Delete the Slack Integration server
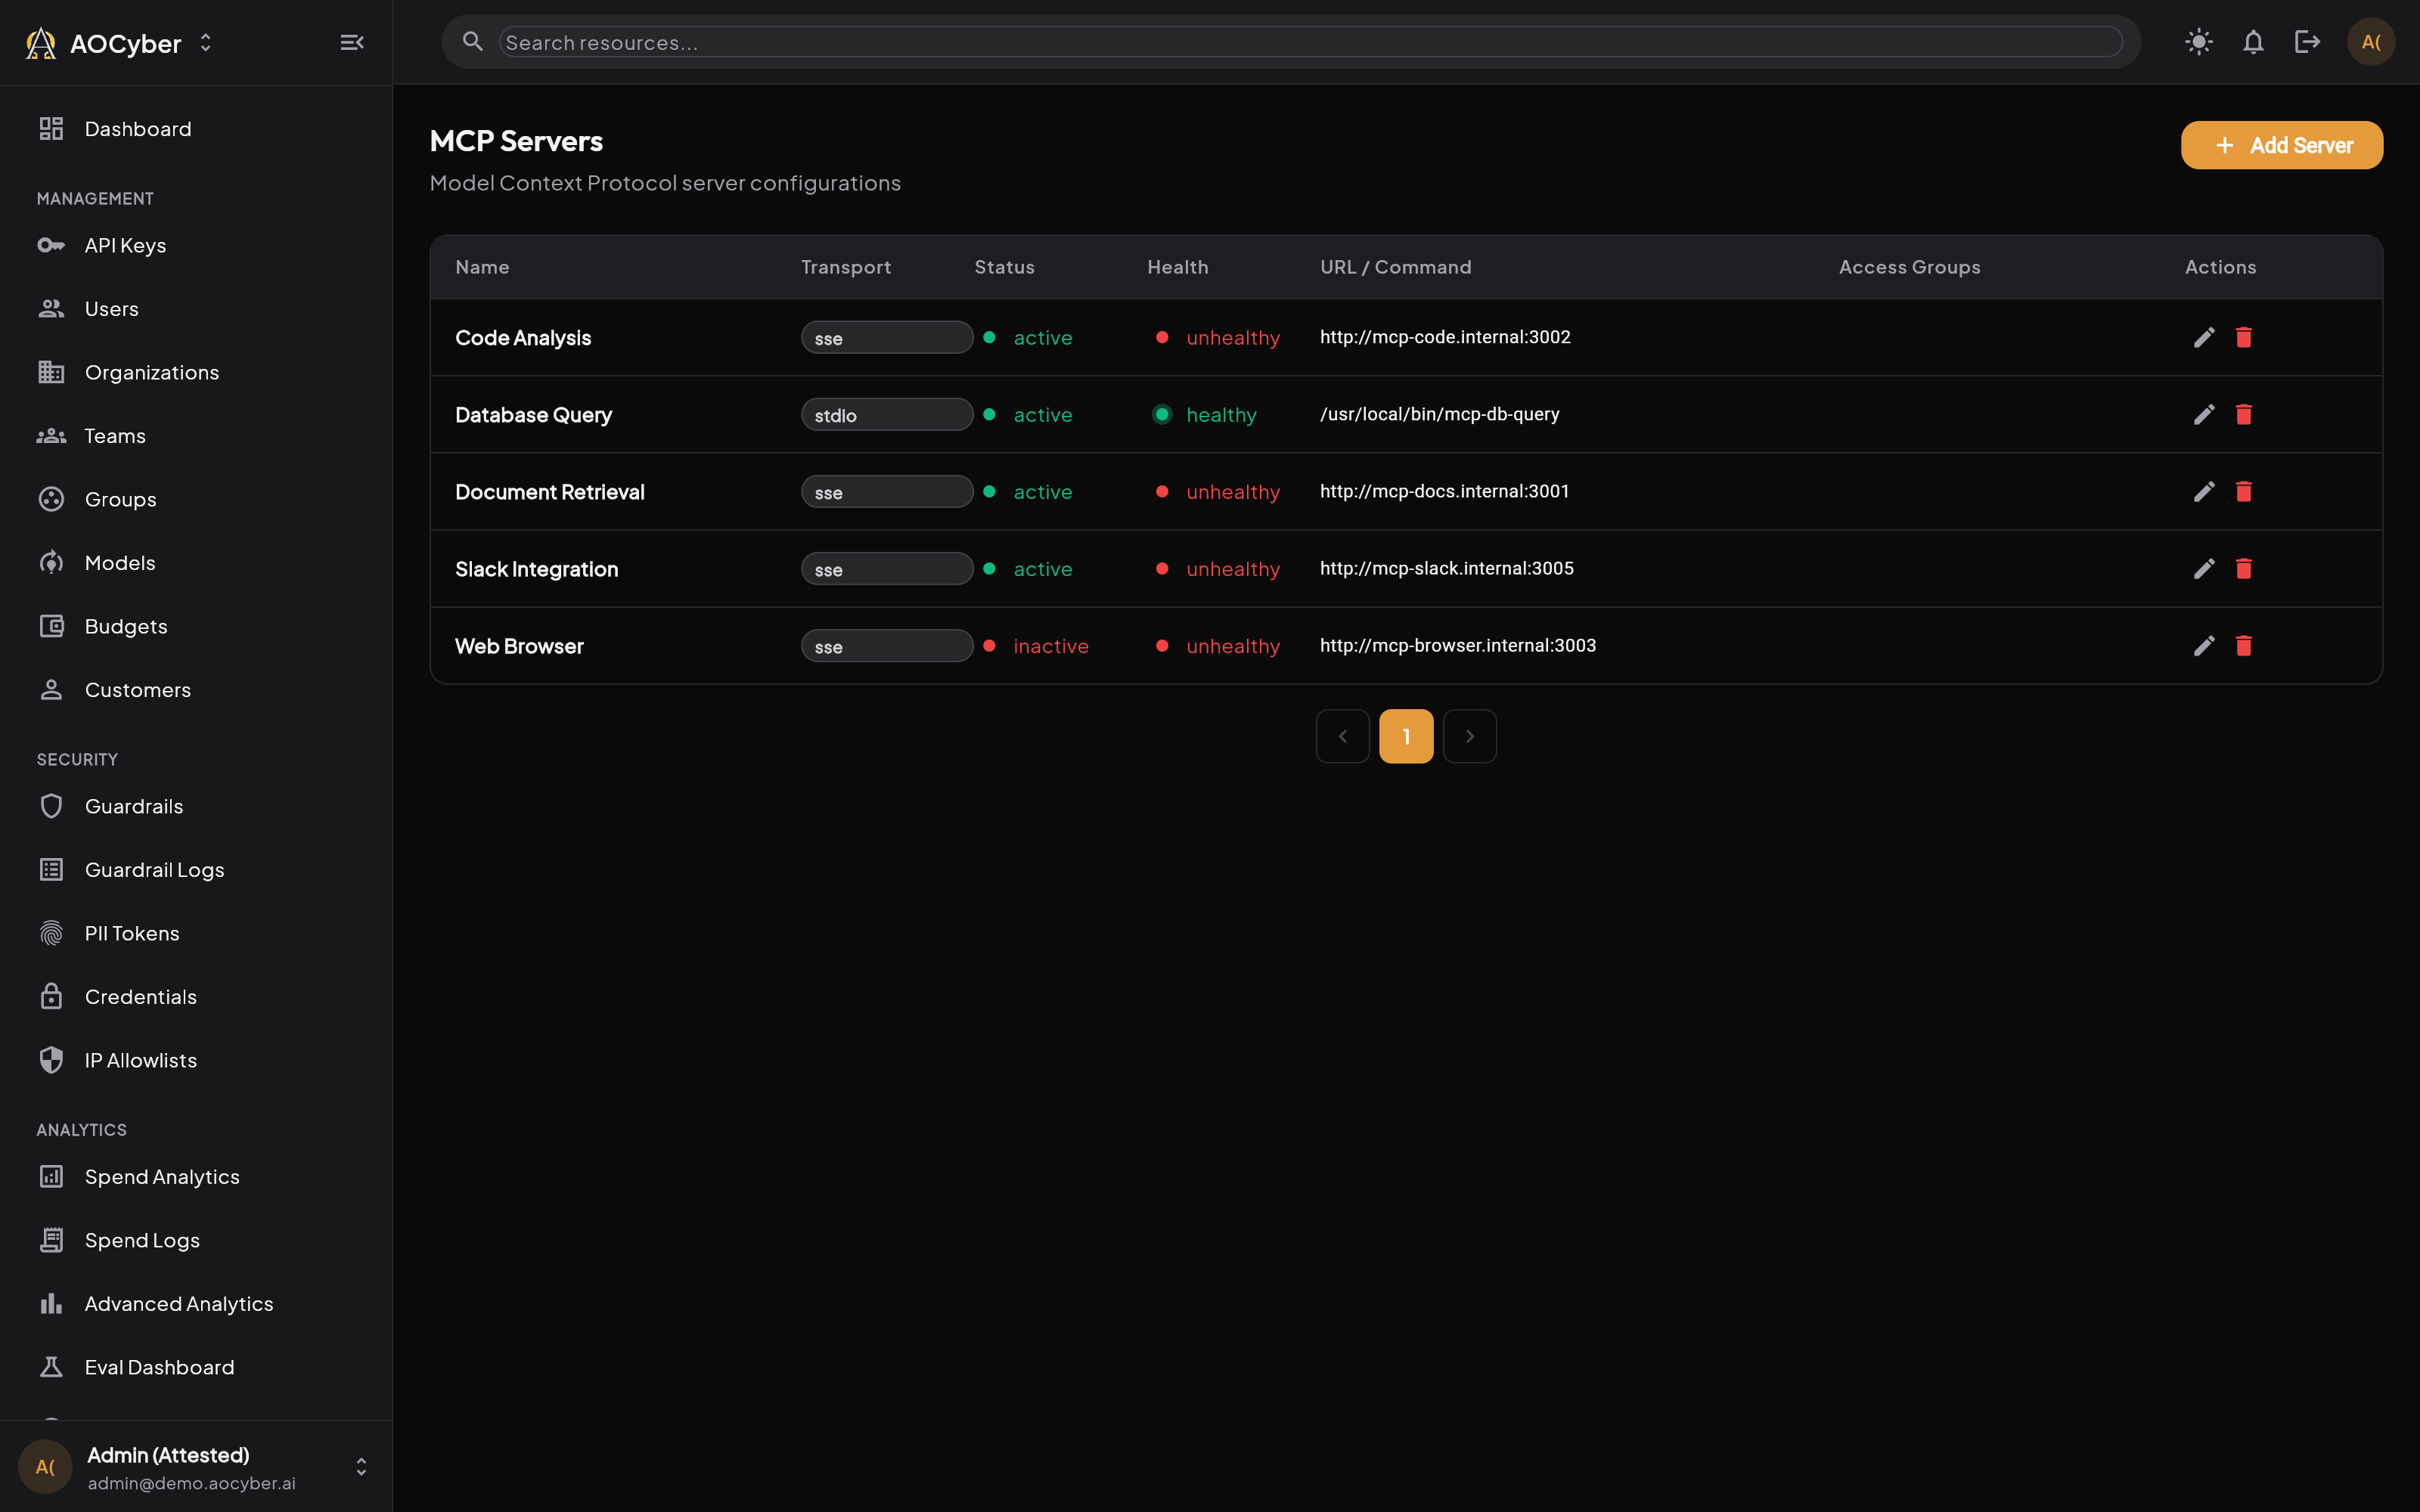The width and height of the screenshot is (2420, 1512). pos(2244,569)
